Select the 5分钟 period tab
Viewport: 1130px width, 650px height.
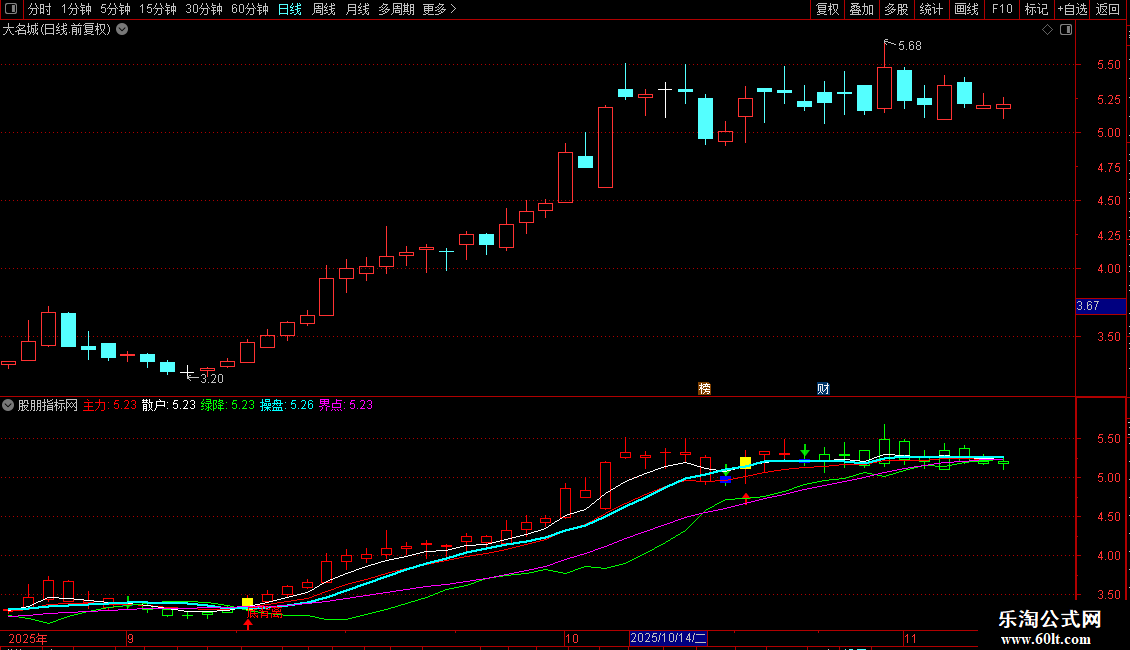(115, 9)
